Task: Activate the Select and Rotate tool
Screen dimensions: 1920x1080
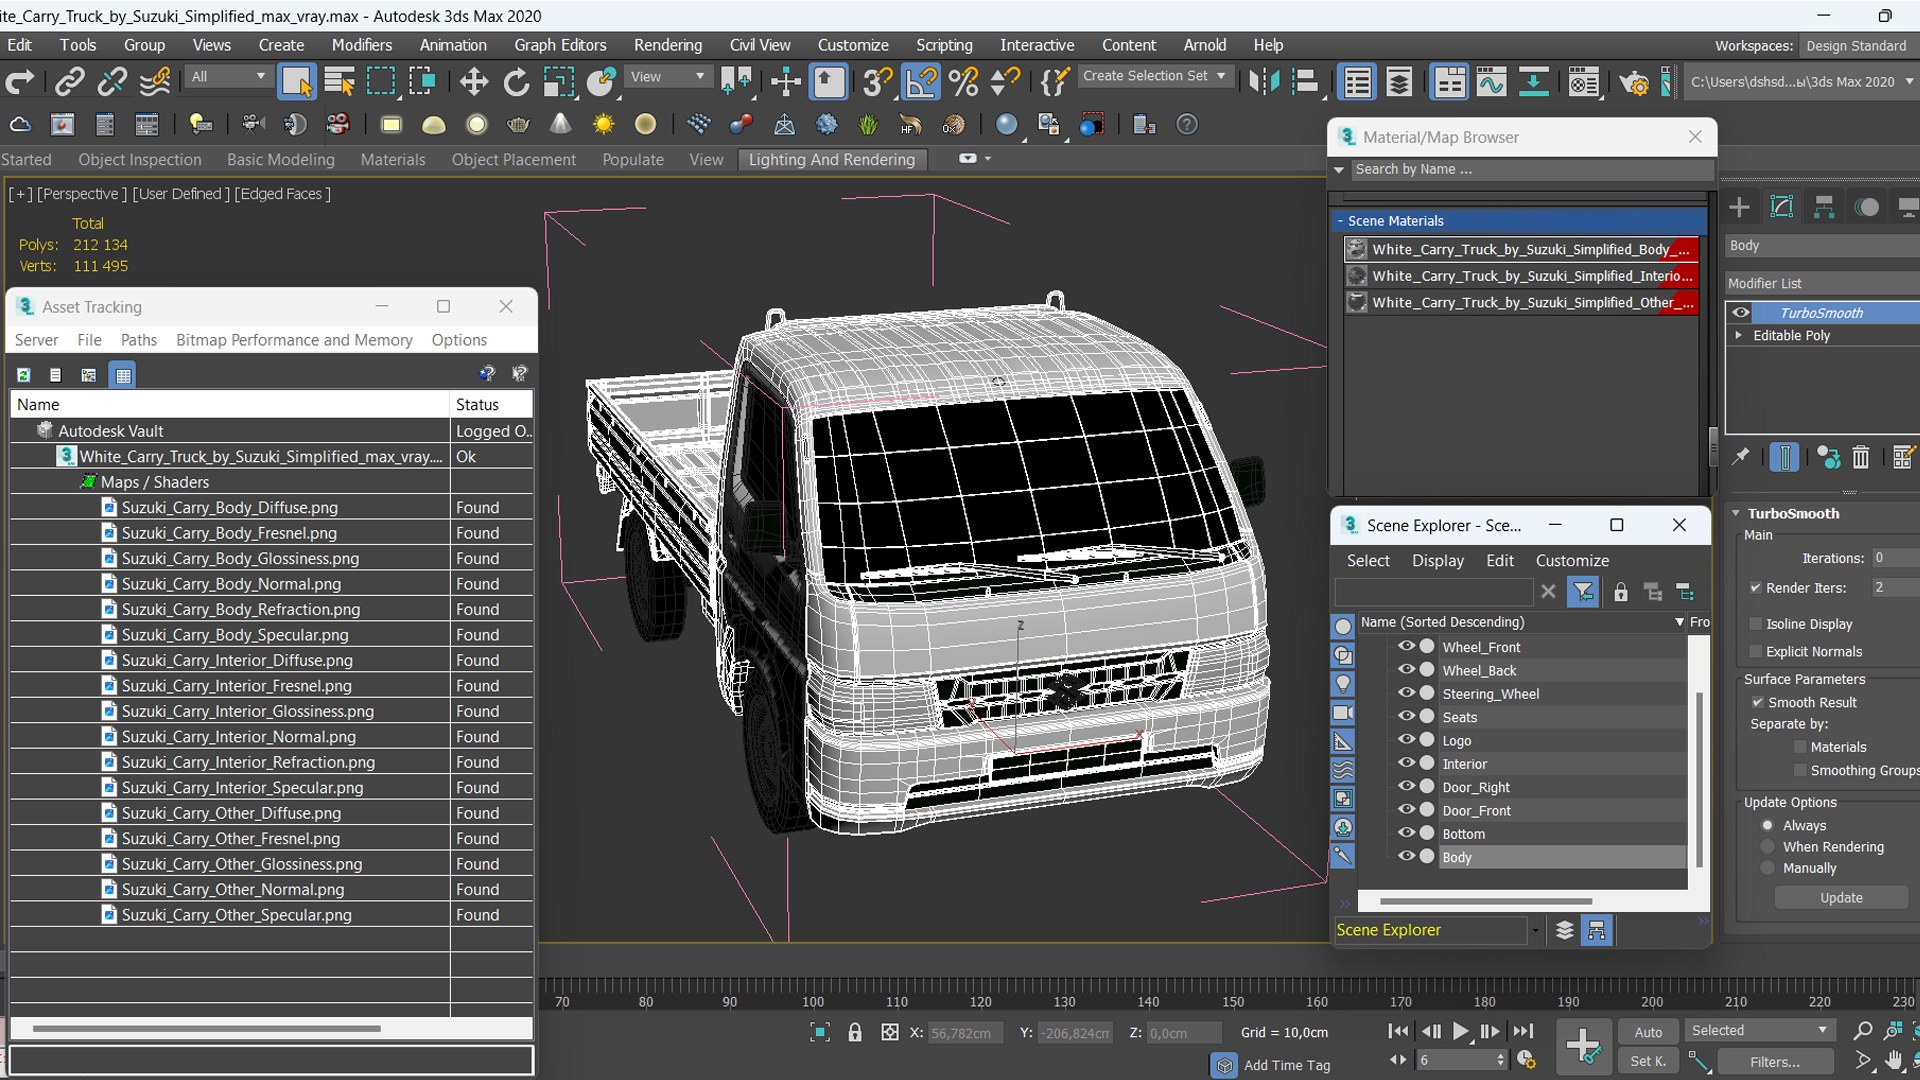Action: pyautogui.click(x=516, y=81)
